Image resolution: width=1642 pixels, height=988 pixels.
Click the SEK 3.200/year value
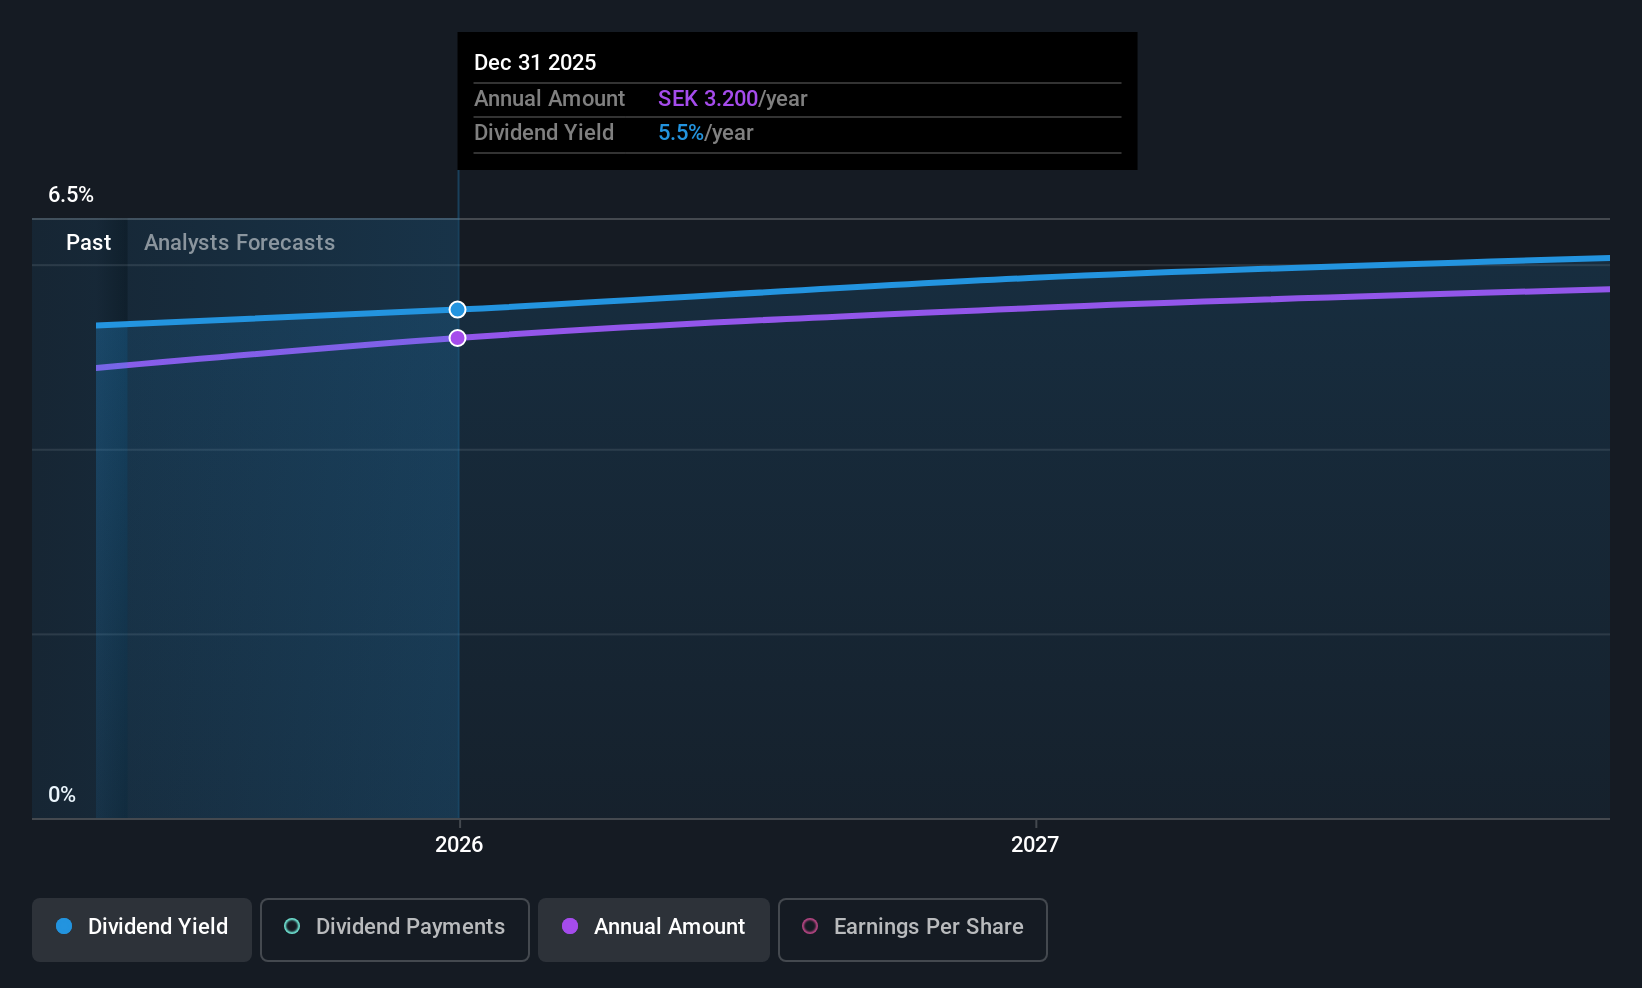(x=733, y=99)
